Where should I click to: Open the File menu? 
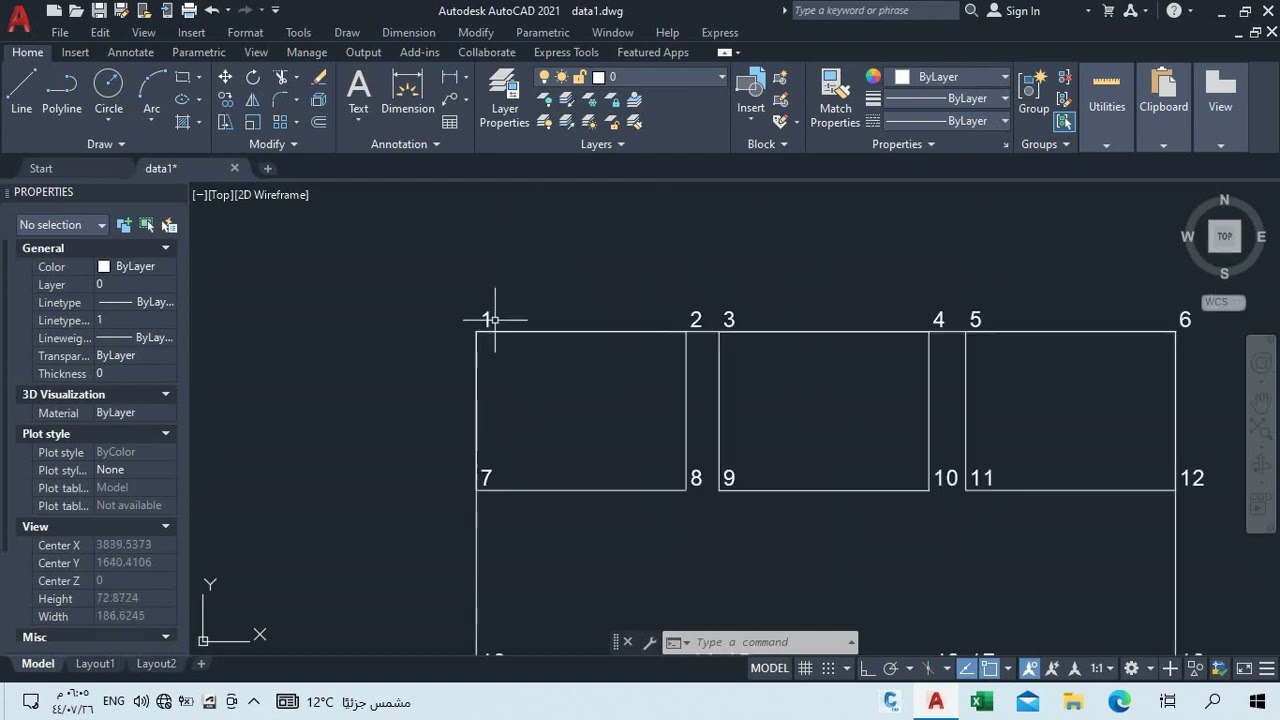pyautogui.click(x=60, y=32)
